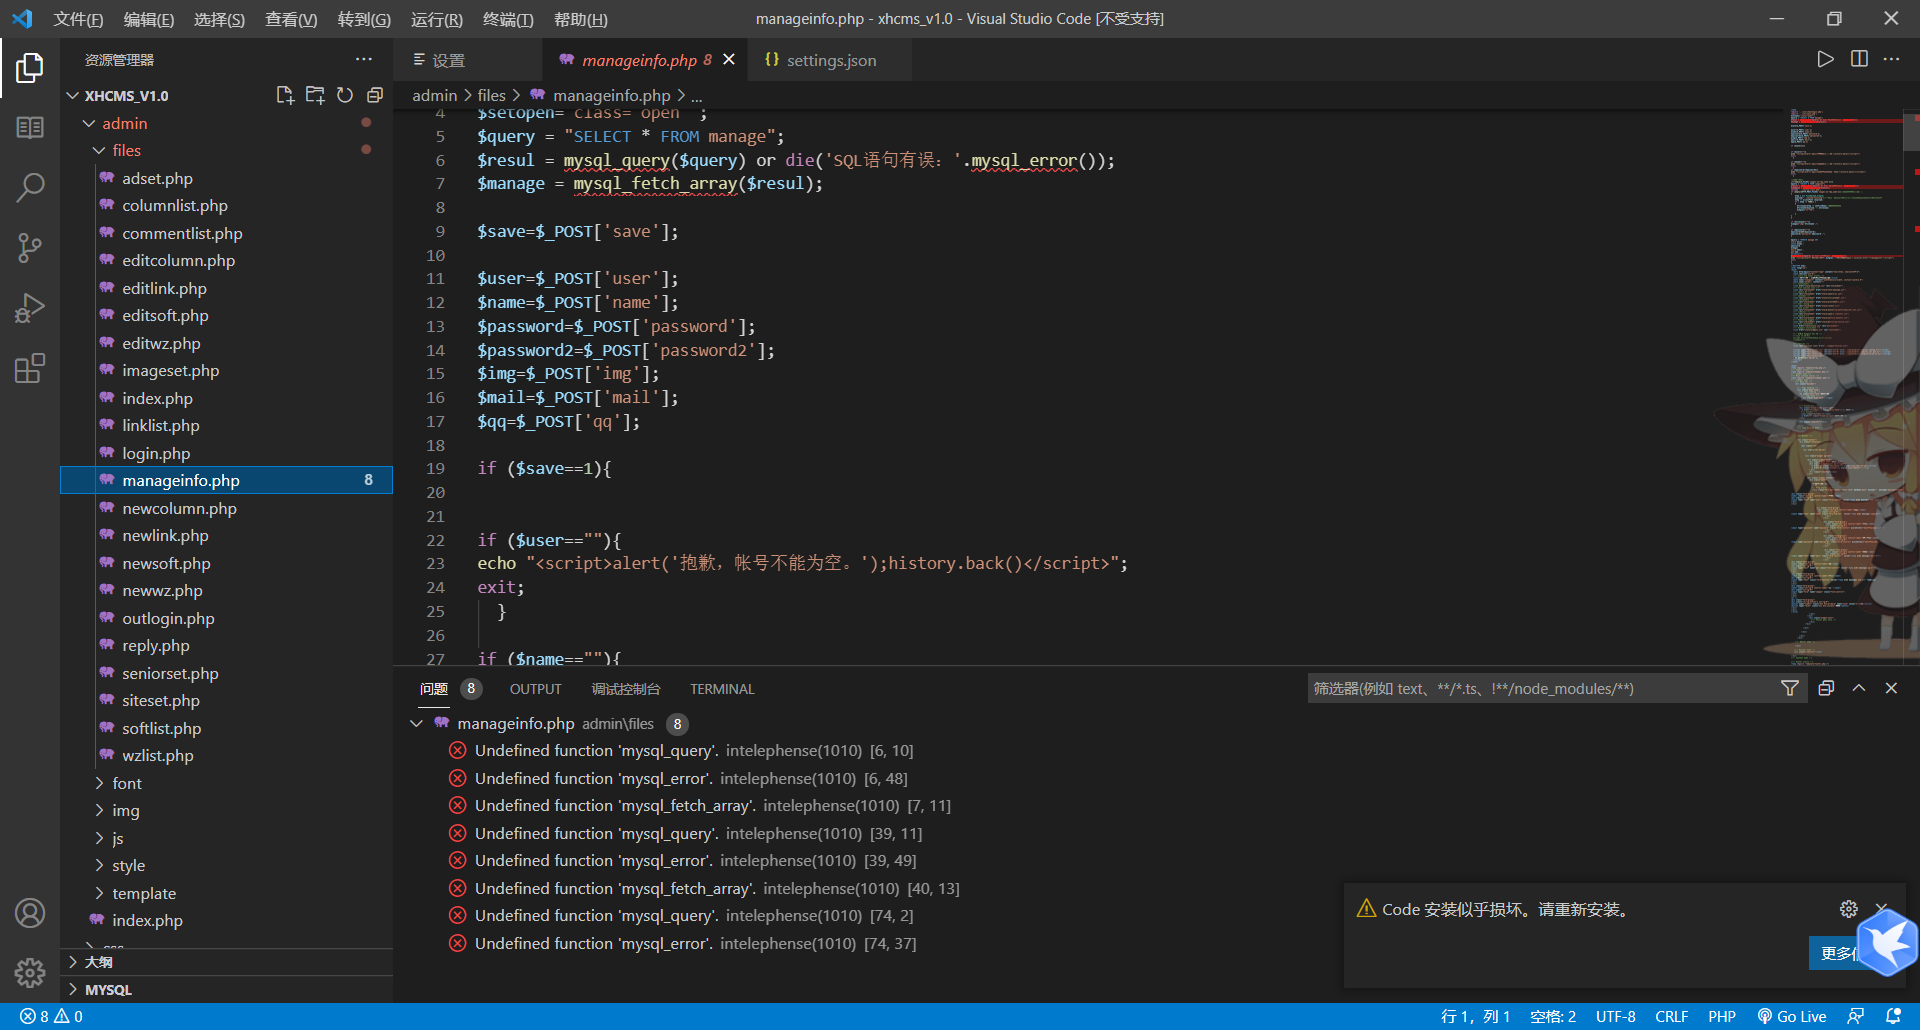The height and width of the screenshot is (1030, 1920).
Task: Expand the img folder
Action: pyautogui.click(x=99, y=810)
